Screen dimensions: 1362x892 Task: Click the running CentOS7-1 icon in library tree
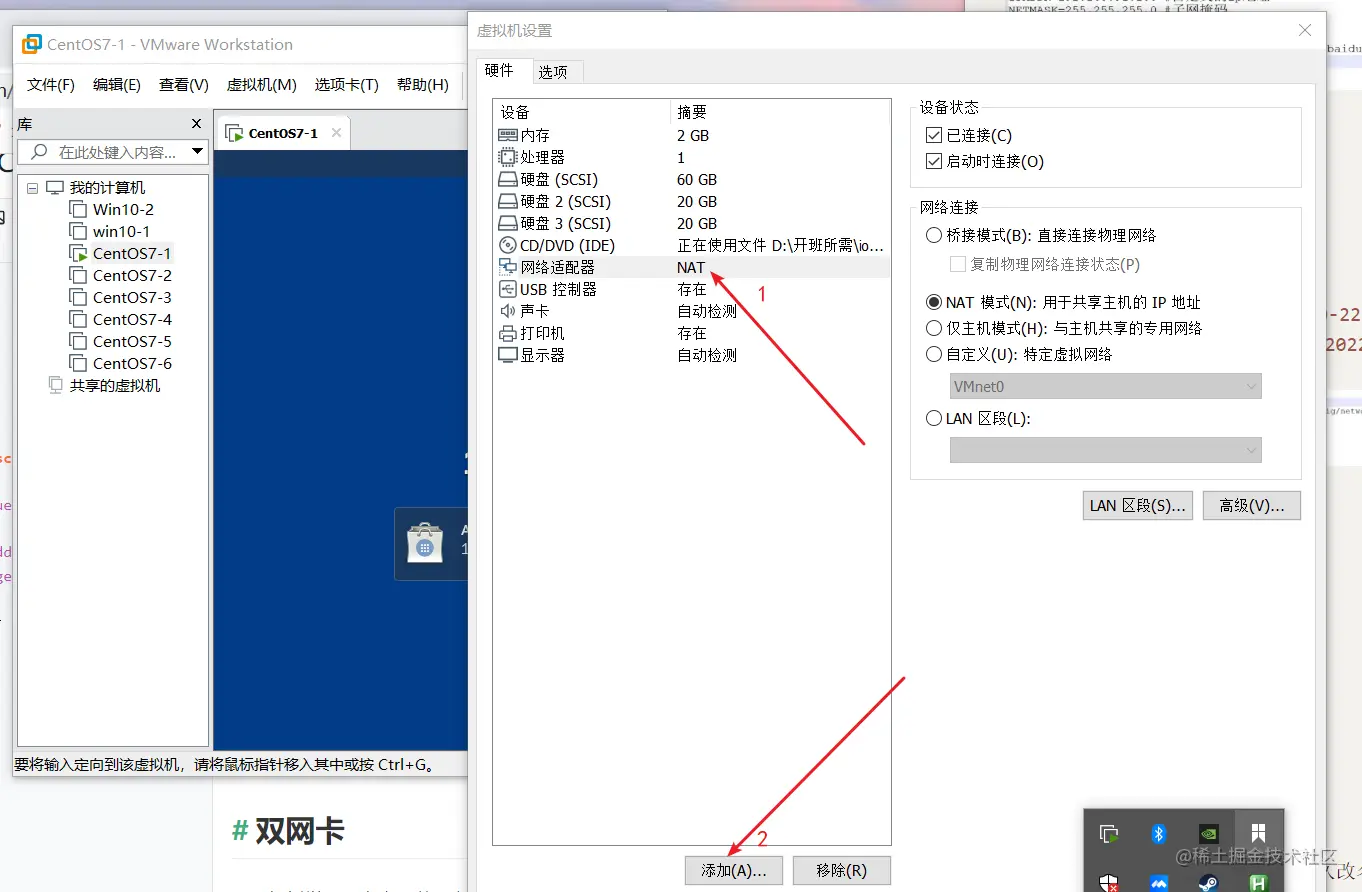click(78, 254)
